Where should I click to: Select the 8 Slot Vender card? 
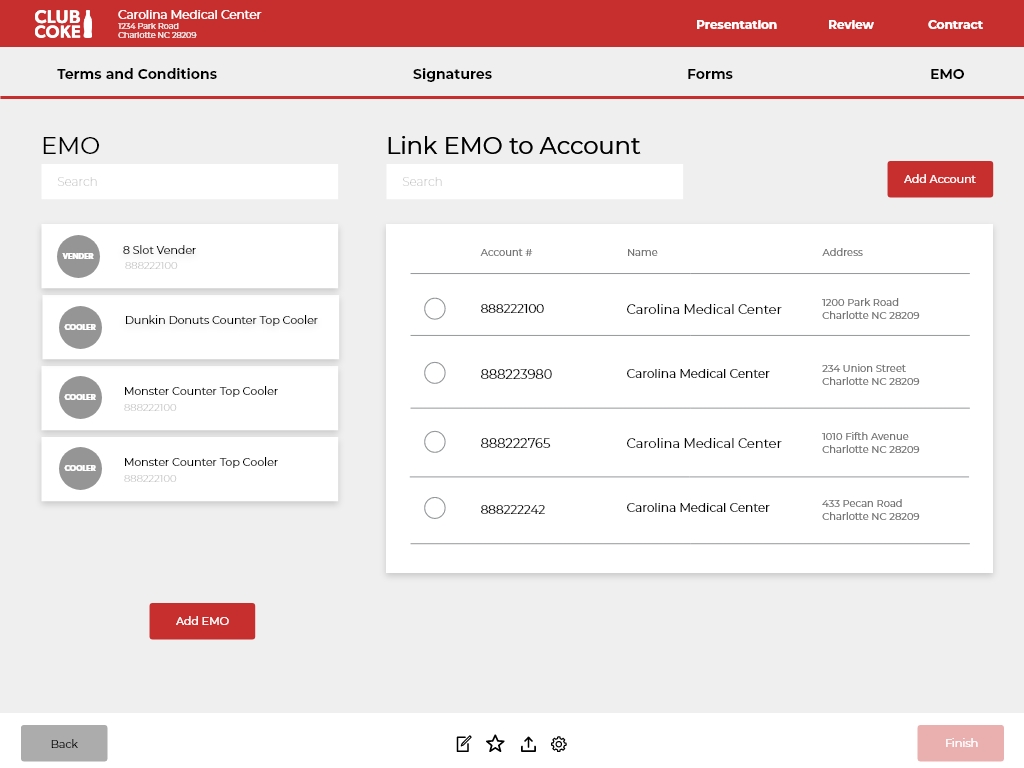click(x=189, y=256)
